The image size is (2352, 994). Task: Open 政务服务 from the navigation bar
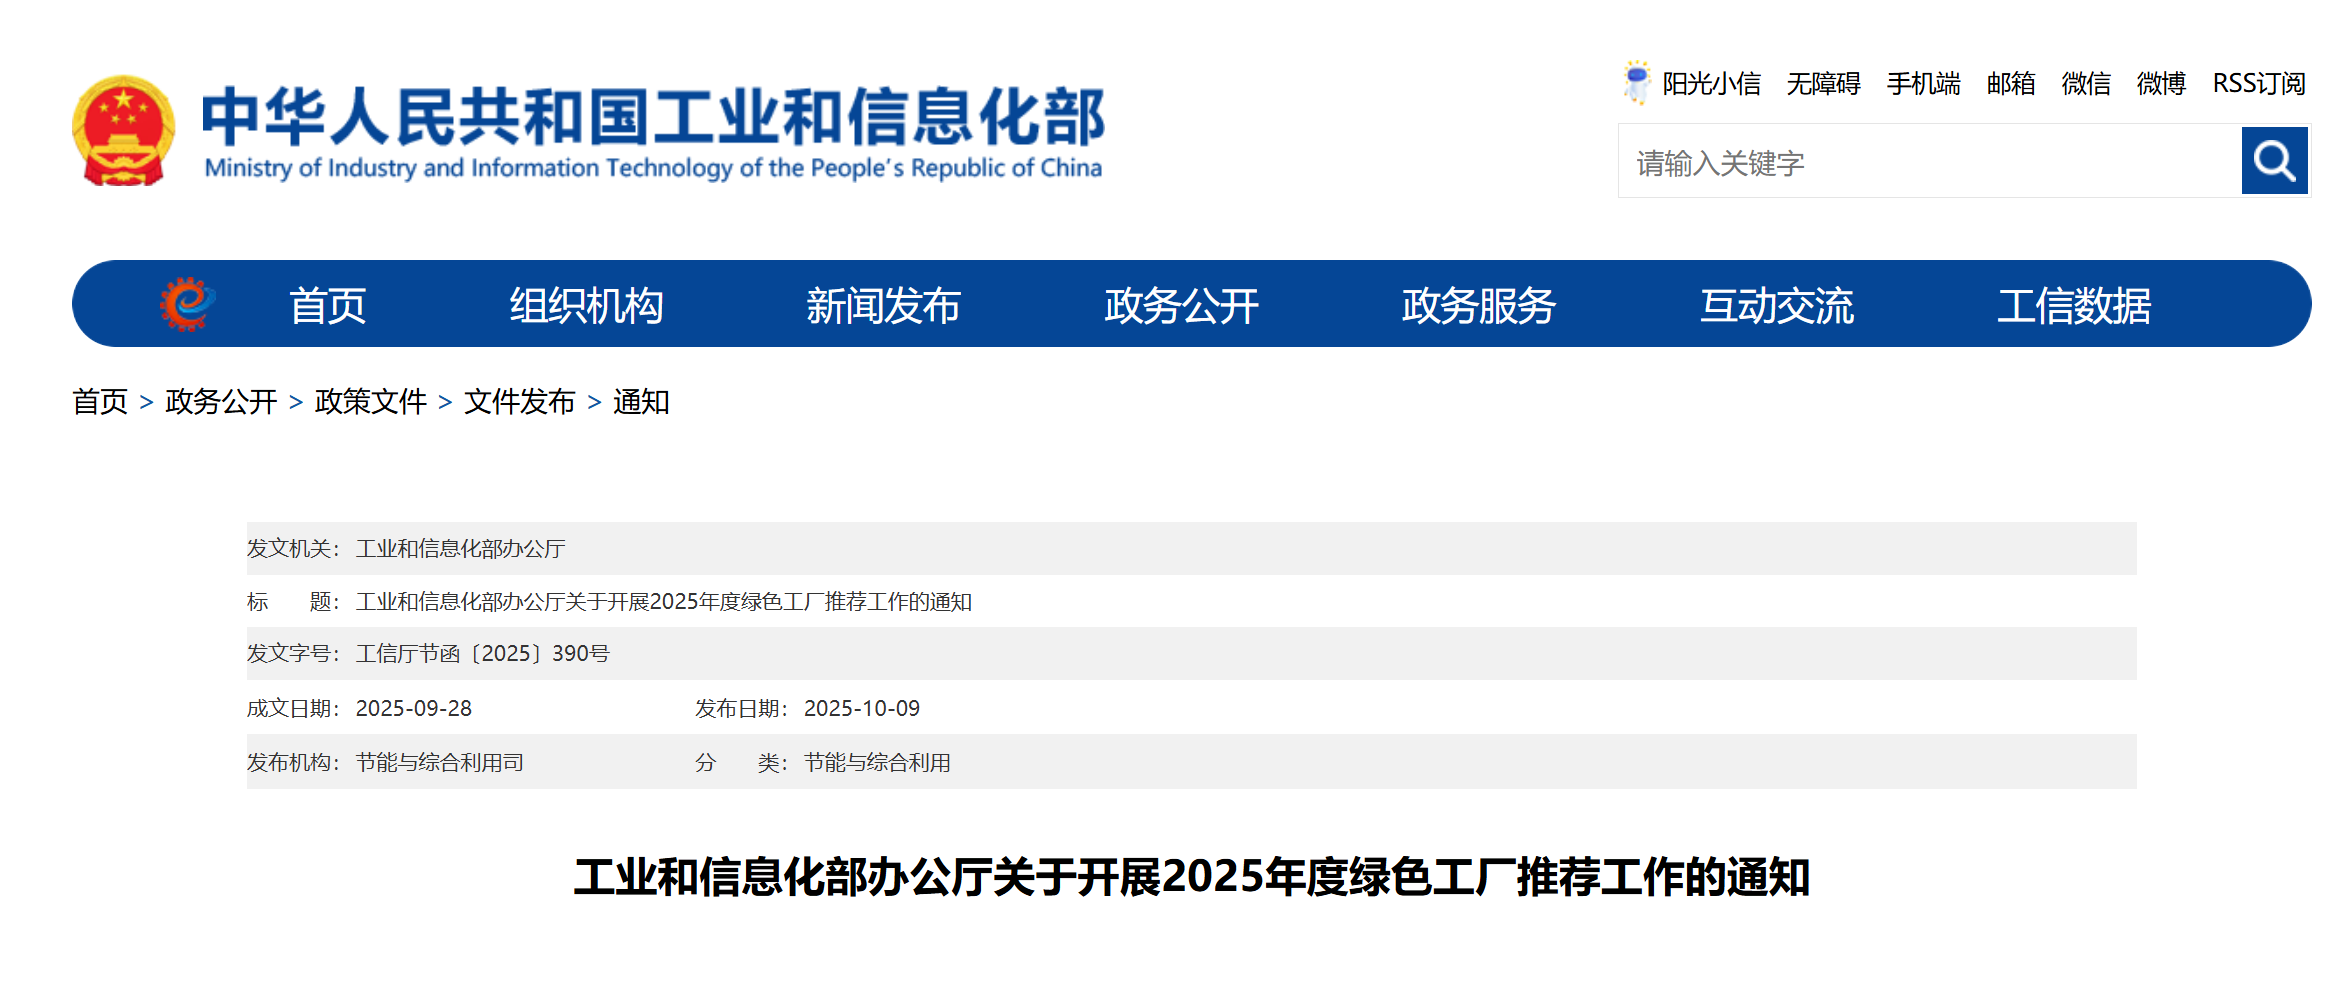click(1478, 306)
